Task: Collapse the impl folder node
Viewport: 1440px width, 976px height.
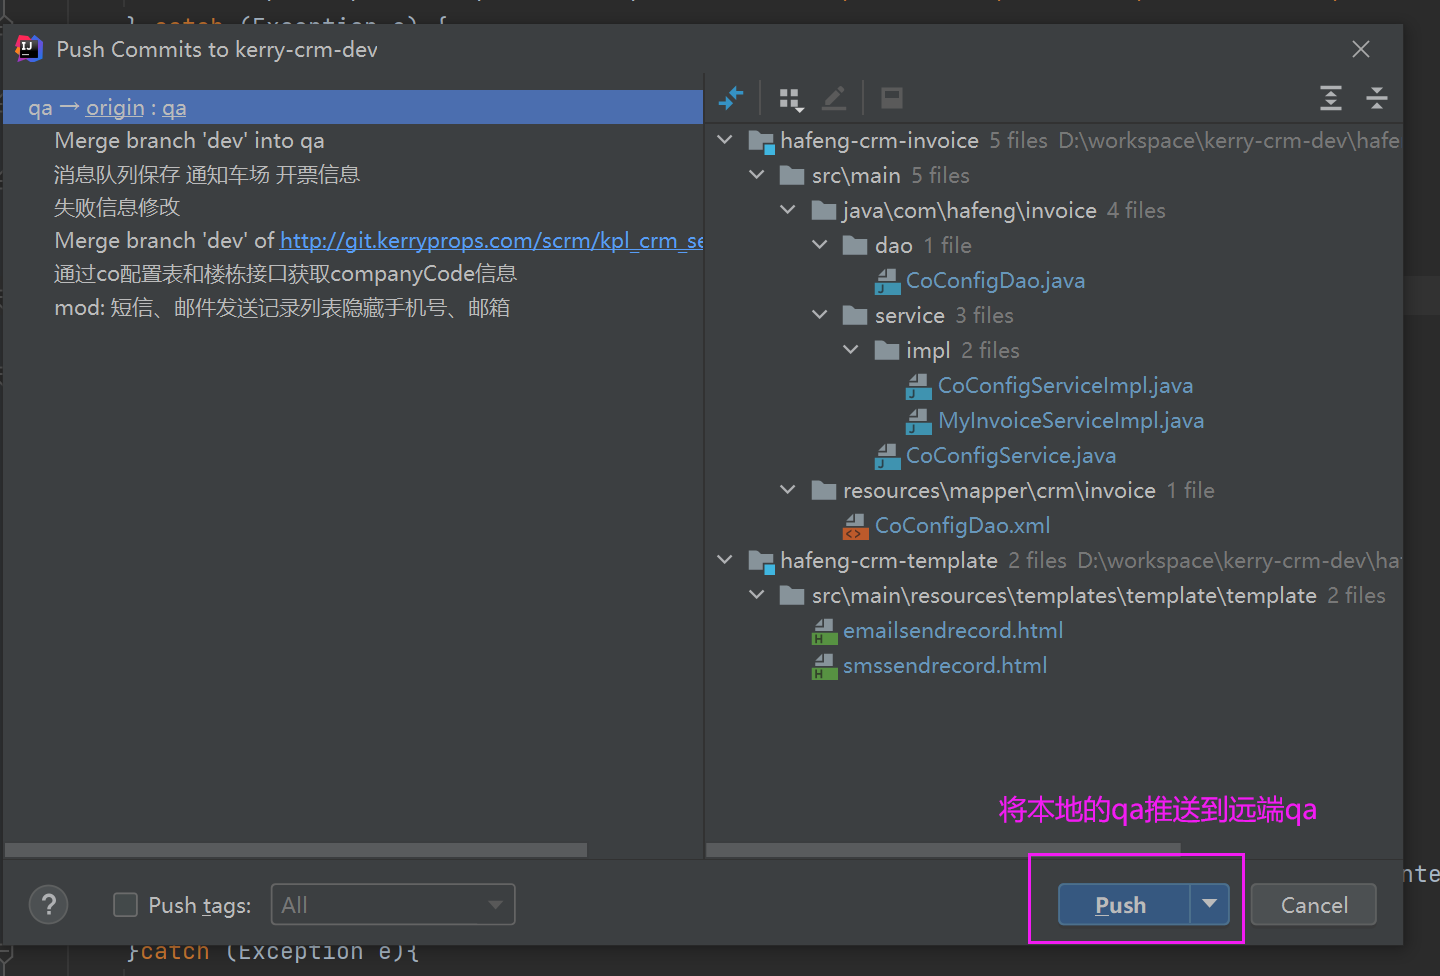Action: coord(851,350)
